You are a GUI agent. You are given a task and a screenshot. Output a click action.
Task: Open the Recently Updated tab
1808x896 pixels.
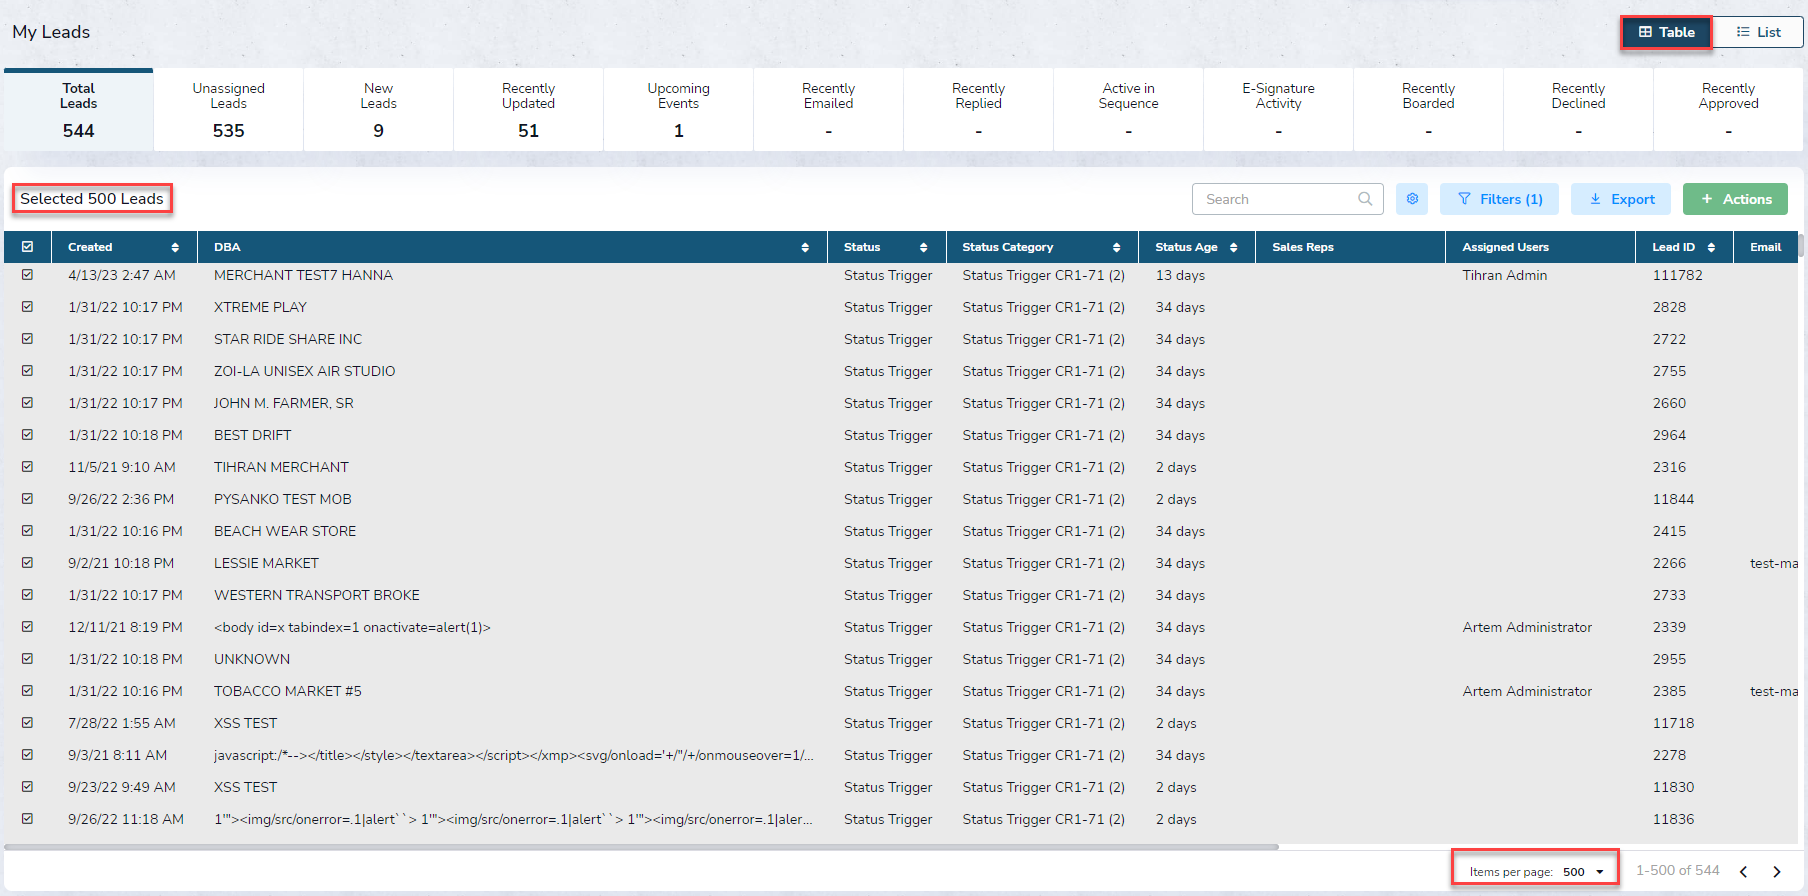[x=529, y=110]
